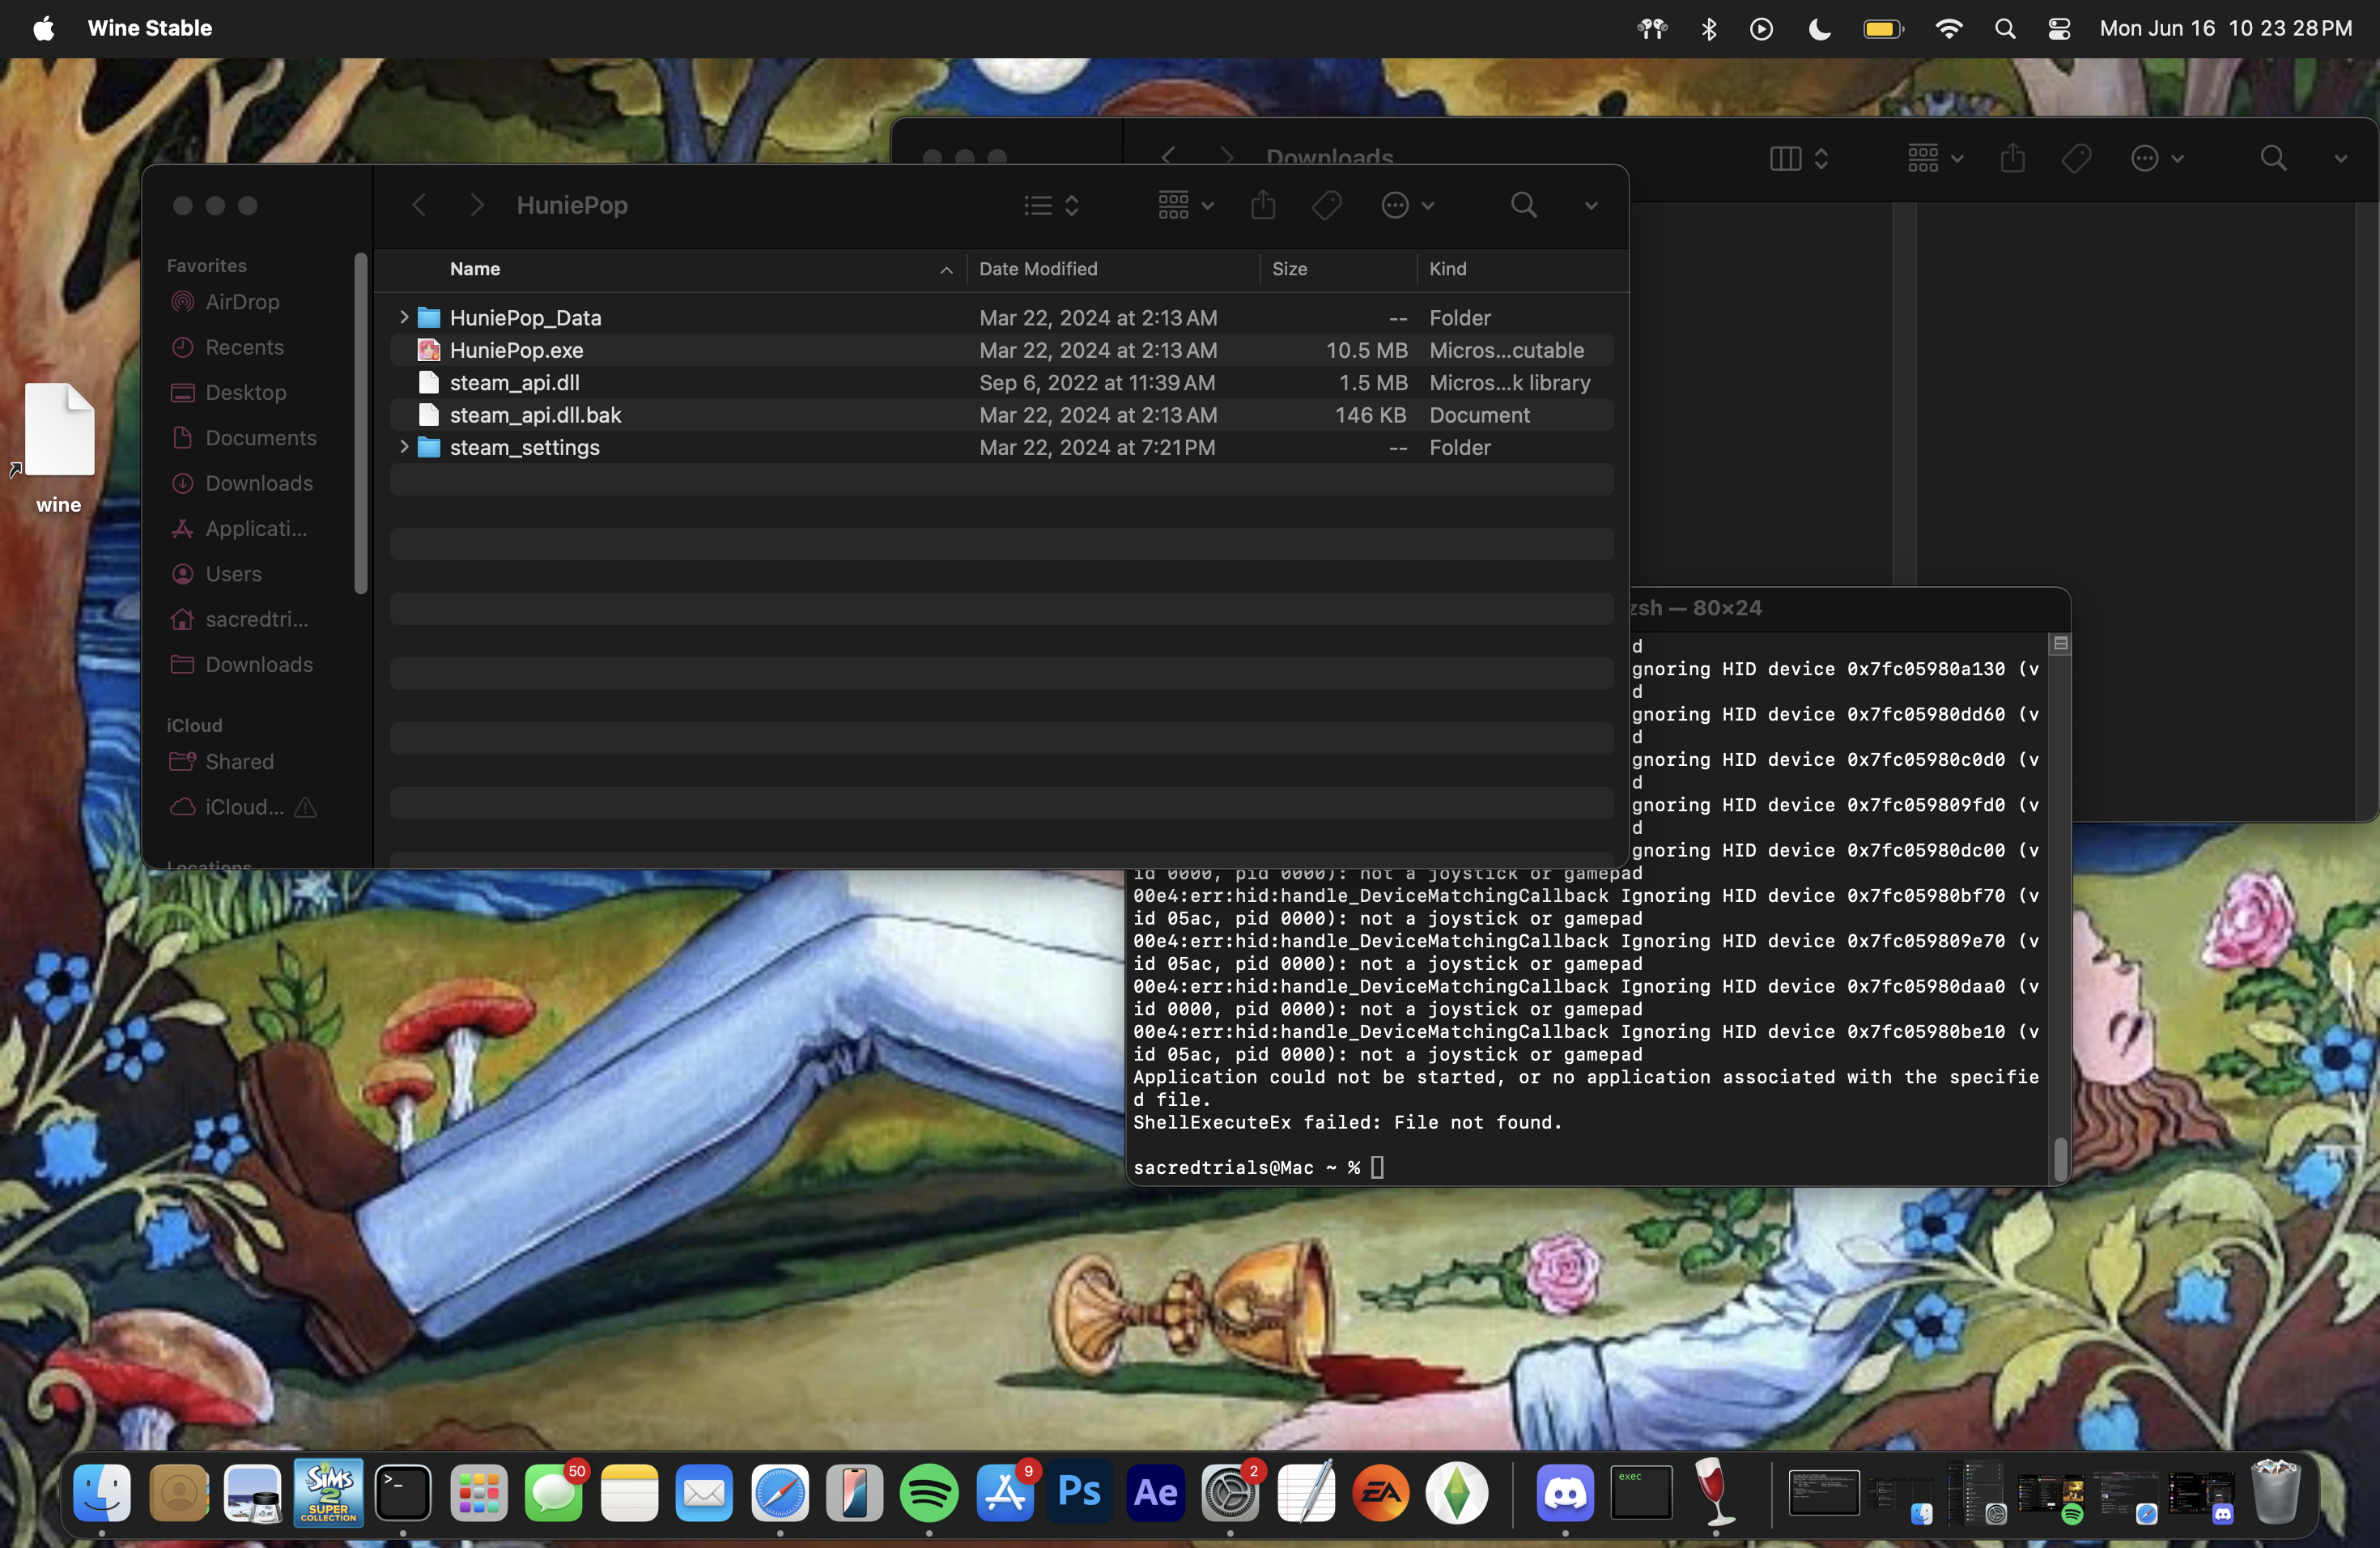Toggle Focus moon icon in menu bar

[x=1820, y=29]
